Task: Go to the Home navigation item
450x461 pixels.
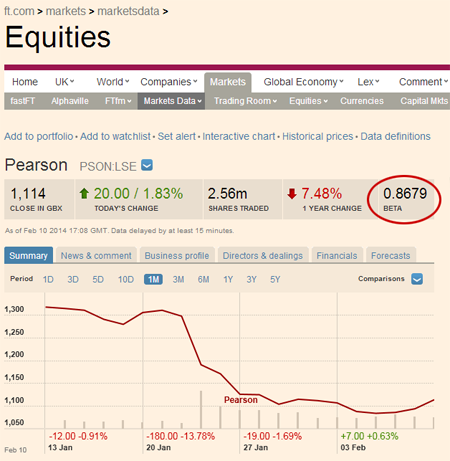Action: coord(25,82)
